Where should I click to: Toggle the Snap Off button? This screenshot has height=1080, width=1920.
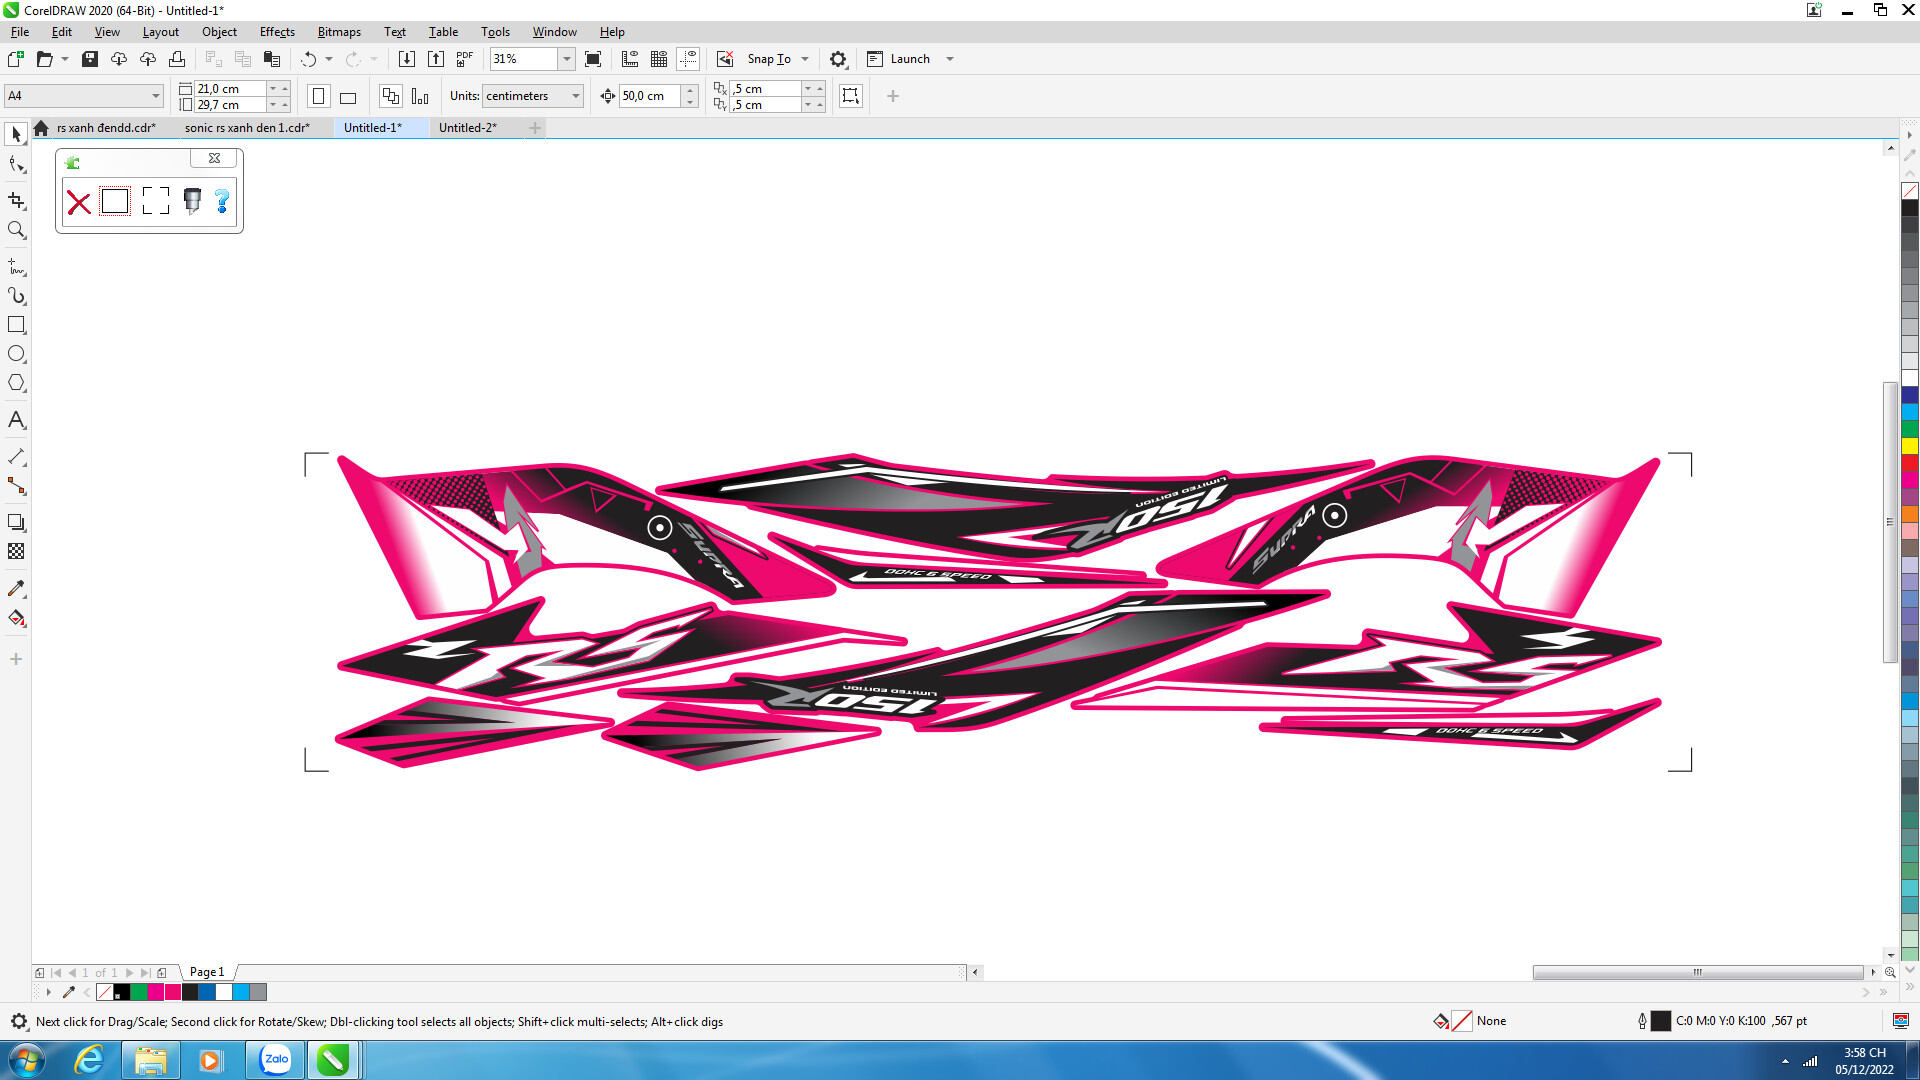pyautogui.click(x=725, y=59)
